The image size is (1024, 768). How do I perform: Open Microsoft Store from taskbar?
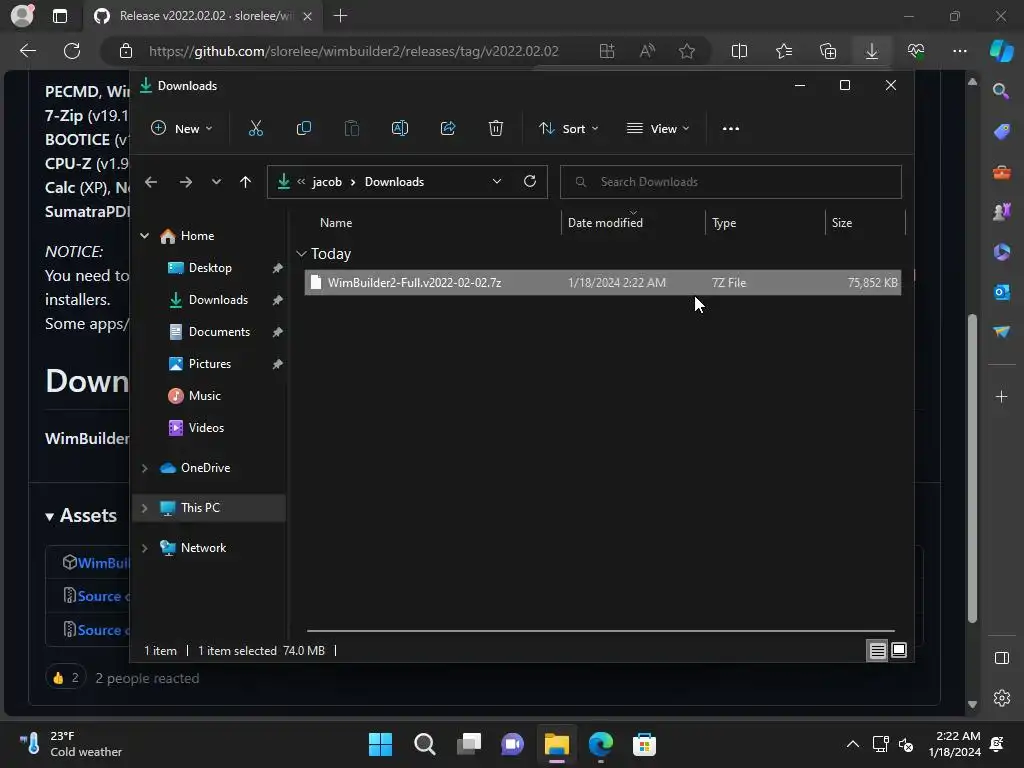tap(644, 744)
